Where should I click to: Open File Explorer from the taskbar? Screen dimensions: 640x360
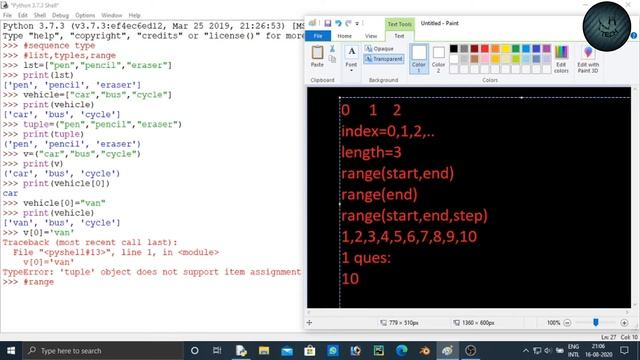coord(264,351)
